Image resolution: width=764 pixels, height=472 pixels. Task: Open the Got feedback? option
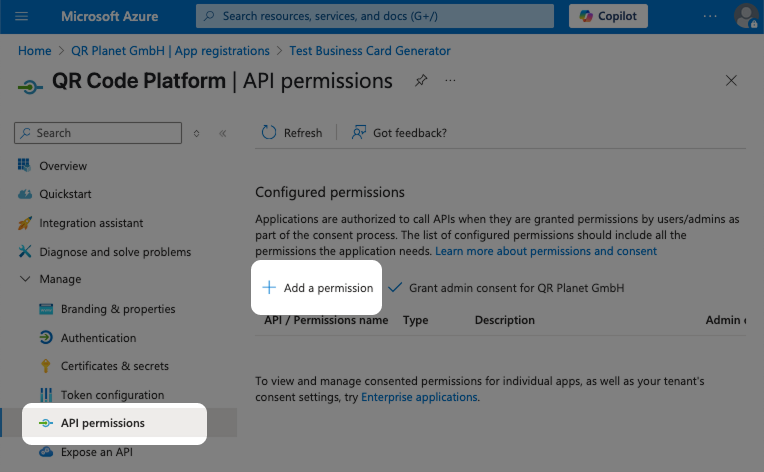[x=399, y=133]
